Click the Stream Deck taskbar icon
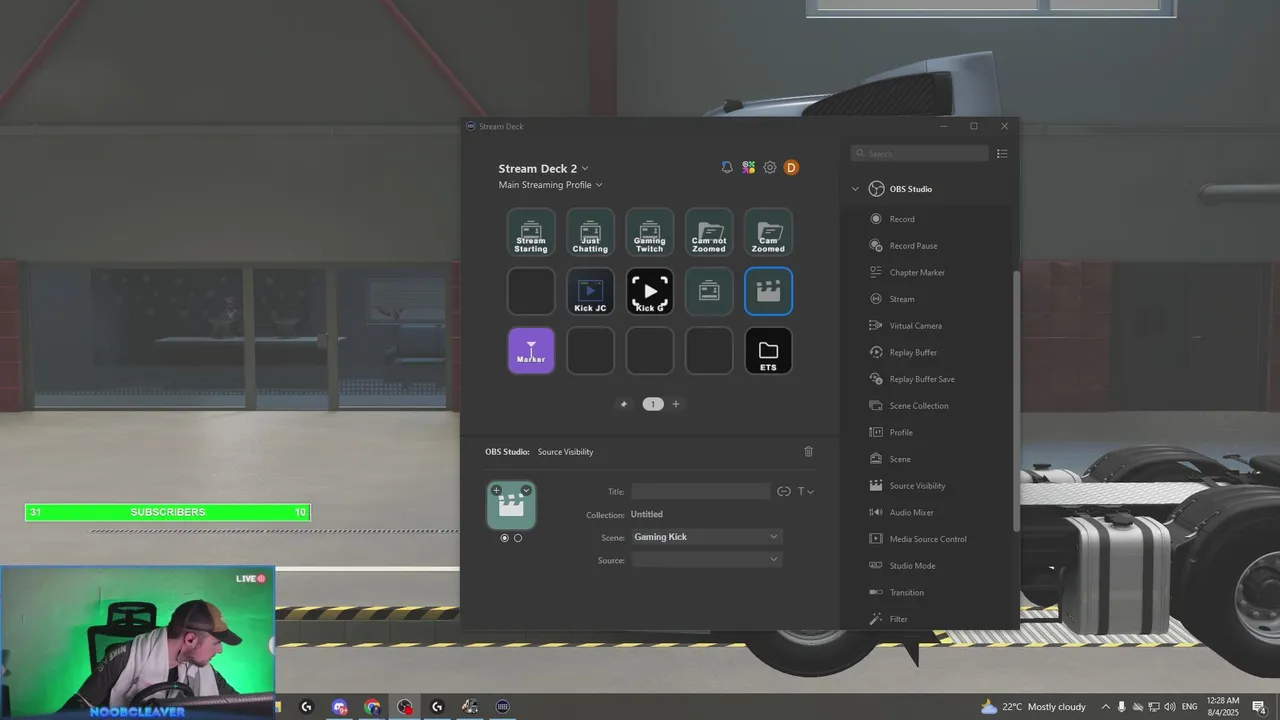 (x=503, y=707)
